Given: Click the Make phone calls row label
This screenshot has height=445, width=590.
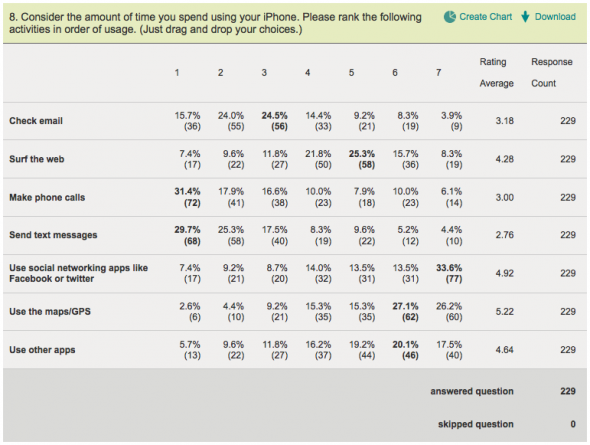Looking at the screenshot, I should (x=47, y=197).
